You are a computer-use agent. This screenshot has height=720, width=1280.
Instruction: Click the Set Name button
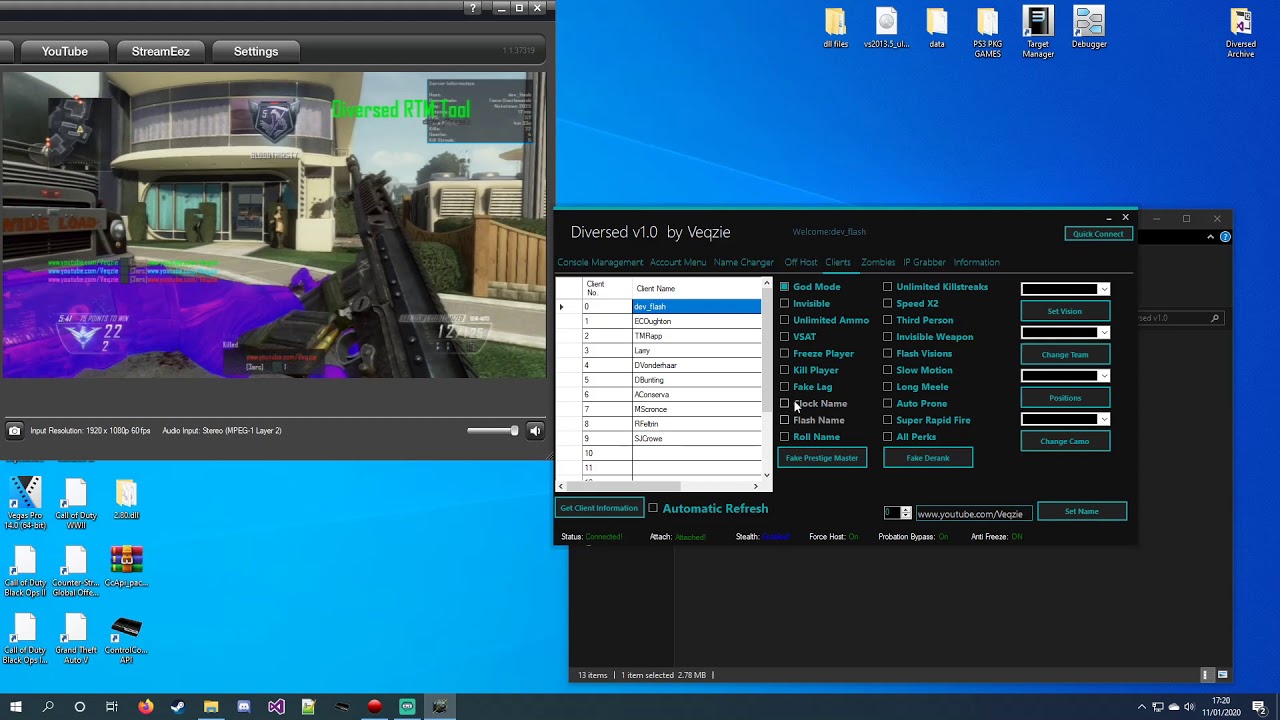[1082, 511]
